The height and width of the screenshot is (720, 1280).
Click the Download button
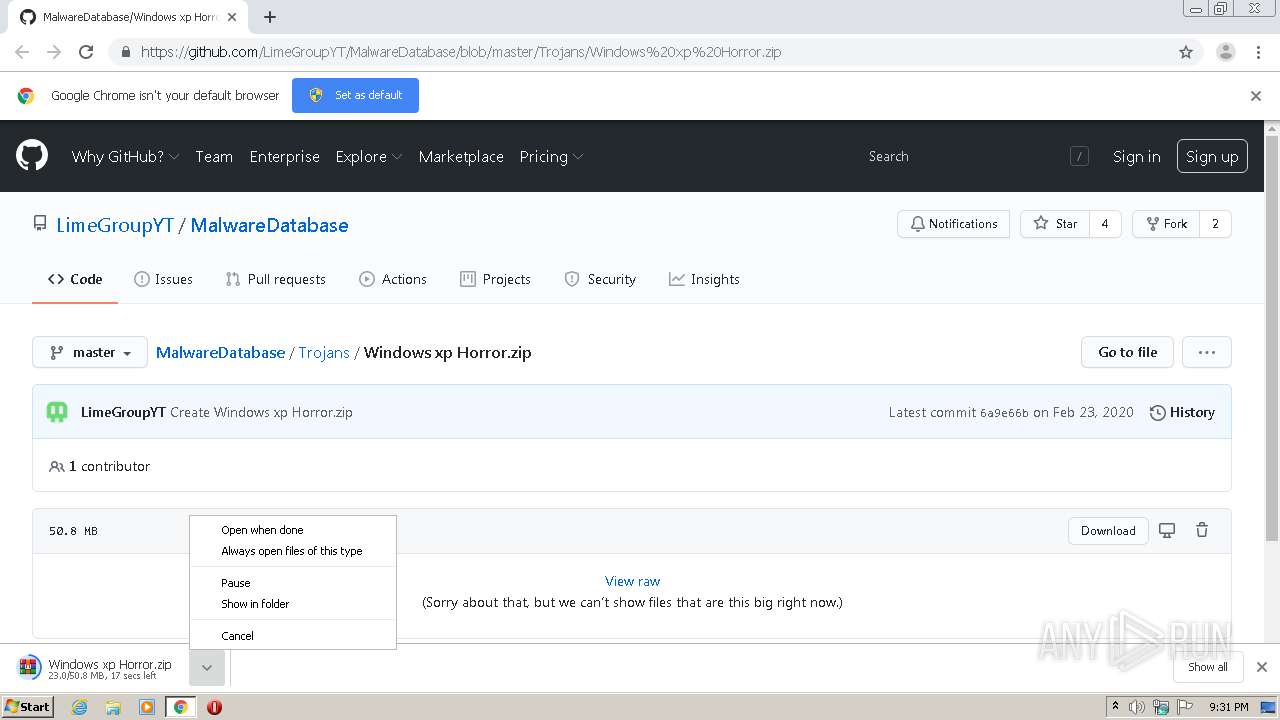pyautogui.click(x=1108, y=530)
